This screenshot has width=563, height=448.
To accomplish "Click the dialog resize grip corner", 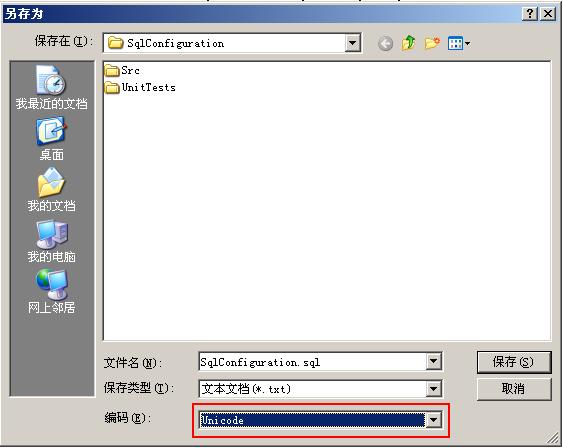I will tap(553, 438).
